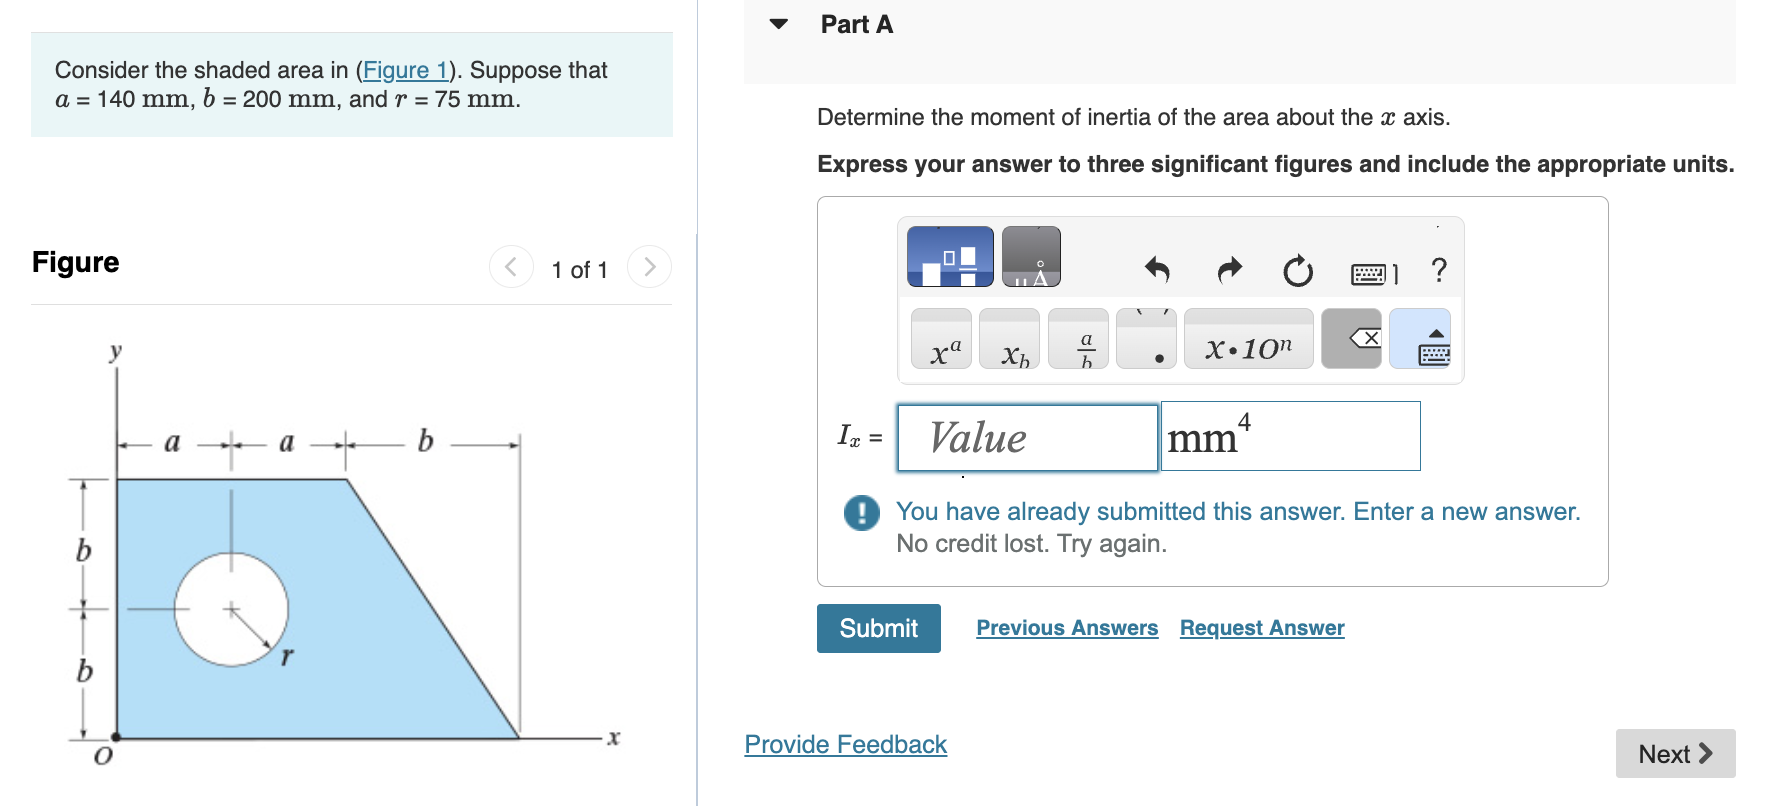This screenshot has width=1784, height=806.
Task: Click the backspace delete icon
Action: (x=1352, y=338)
